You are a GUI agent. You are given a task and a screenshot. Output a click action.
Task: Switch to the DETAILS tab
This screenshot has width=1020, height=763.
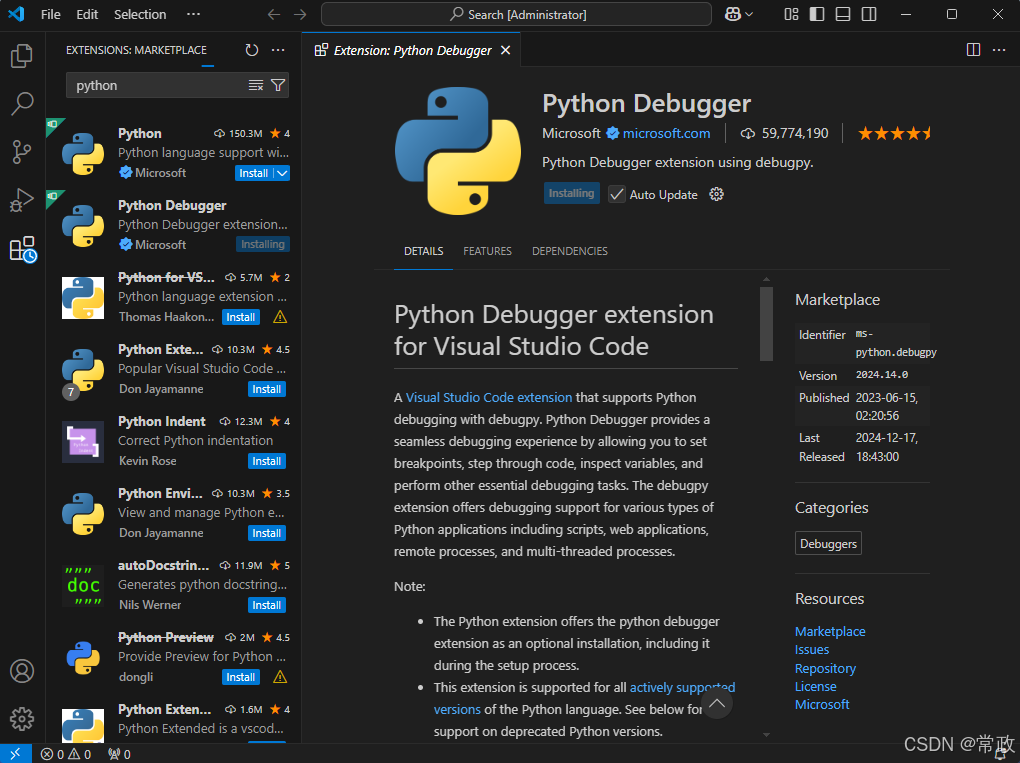coord(423,251)
